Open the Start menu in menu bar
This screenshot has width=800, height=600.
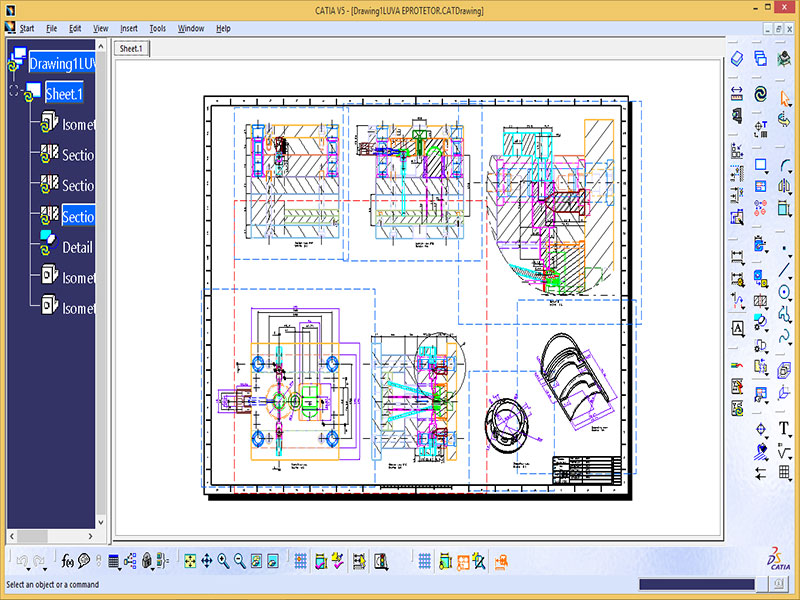(x=26, y=28)
